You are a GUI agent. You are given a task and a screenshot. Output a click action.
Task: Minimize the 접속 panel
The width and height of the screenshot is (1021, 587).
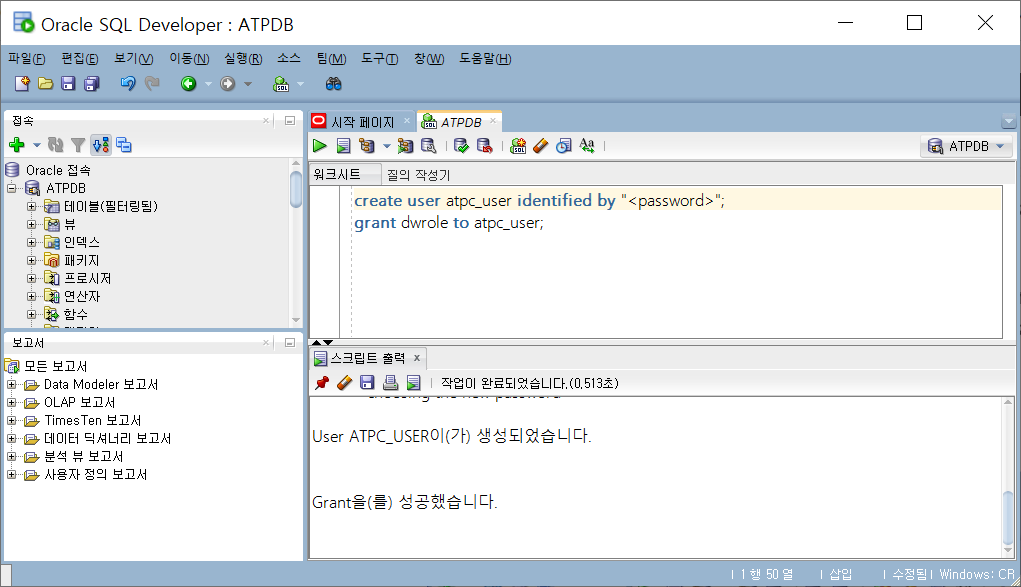click(290, 121)
